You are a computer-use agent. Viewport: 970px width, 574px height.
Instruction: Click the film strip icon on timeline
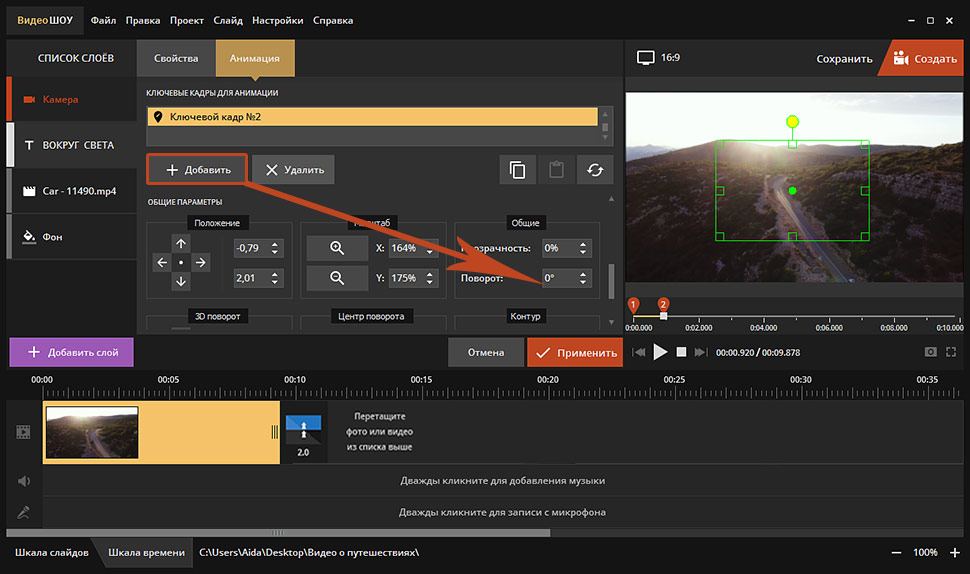coord(24,432)
